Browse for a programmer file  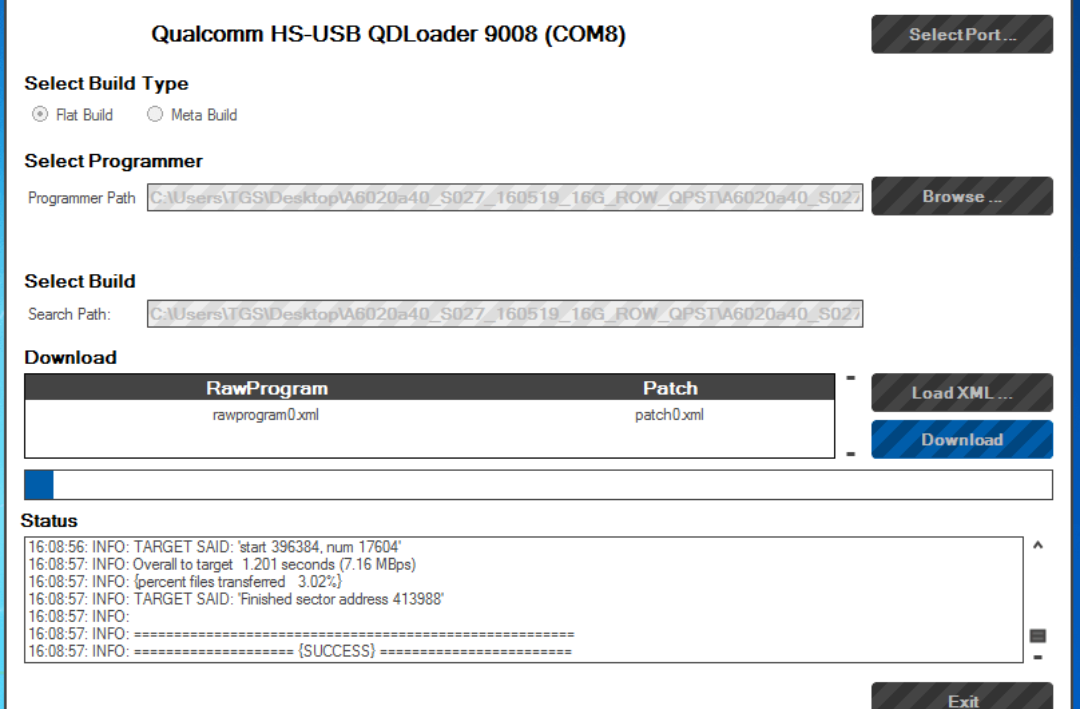pyautogui.click(x=961, y=196)
